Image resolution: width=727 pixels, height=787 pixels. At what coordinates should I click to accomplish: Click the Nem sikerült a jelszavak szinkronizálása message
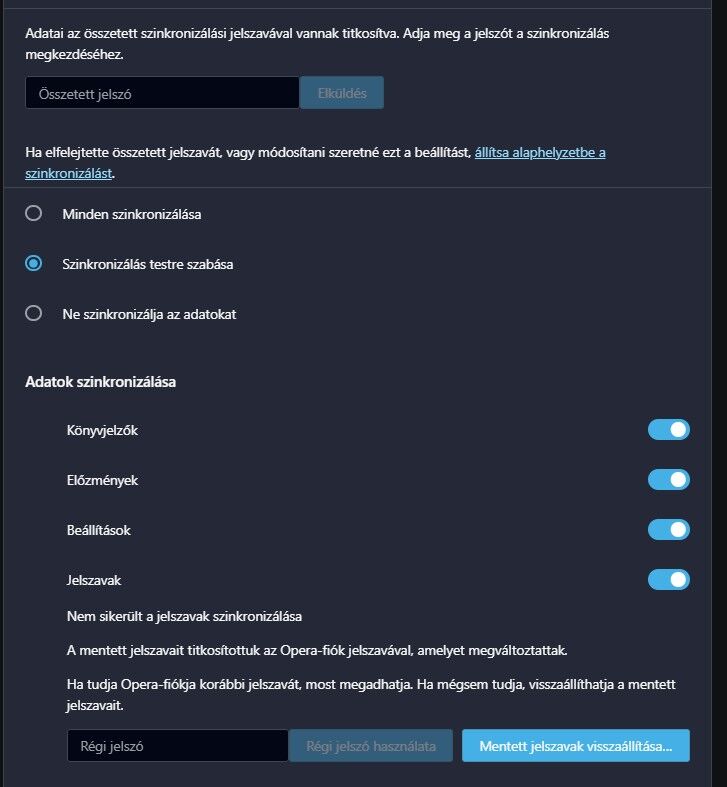[x=184, y=616]
